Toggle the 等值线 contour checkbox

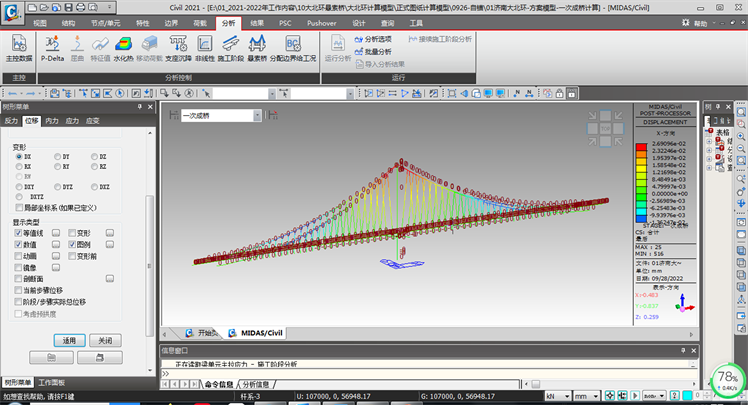(19, 232)
